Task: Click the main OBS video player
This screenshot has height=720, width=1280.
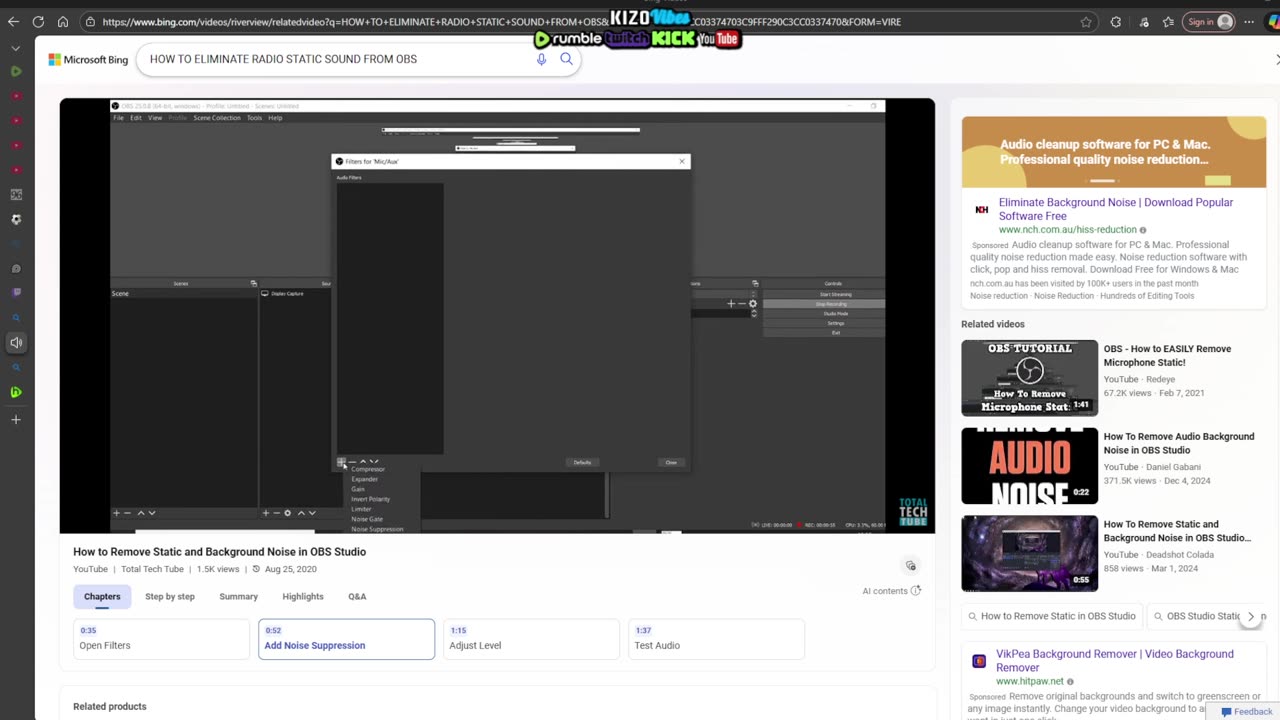Action: (x=497, y=316)
